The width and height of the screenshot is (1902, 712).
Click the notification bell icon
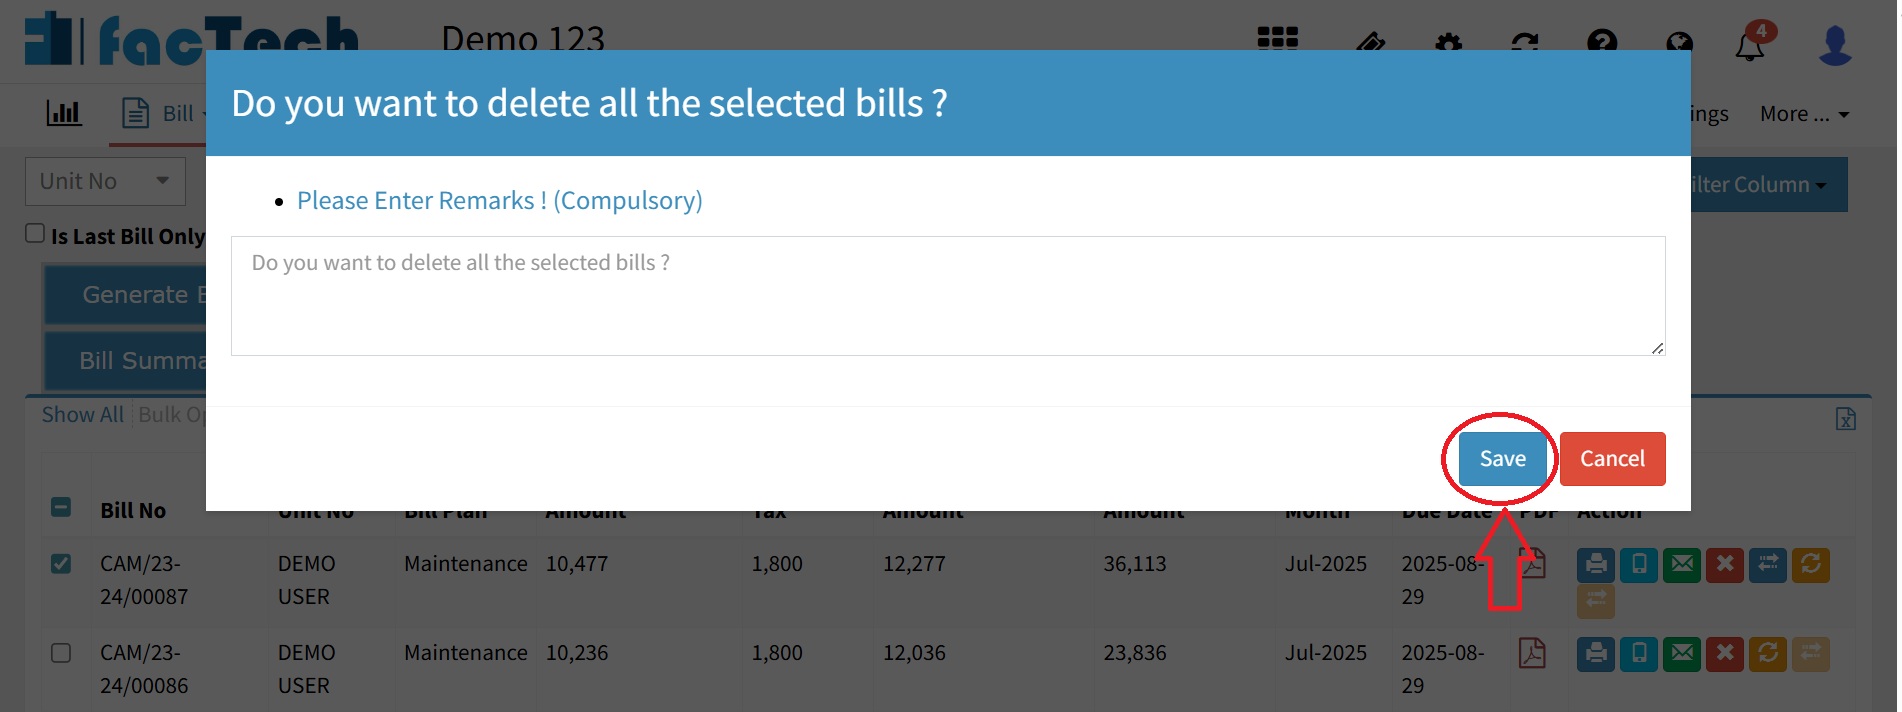pyautogui.click(x=1749, y=45)
